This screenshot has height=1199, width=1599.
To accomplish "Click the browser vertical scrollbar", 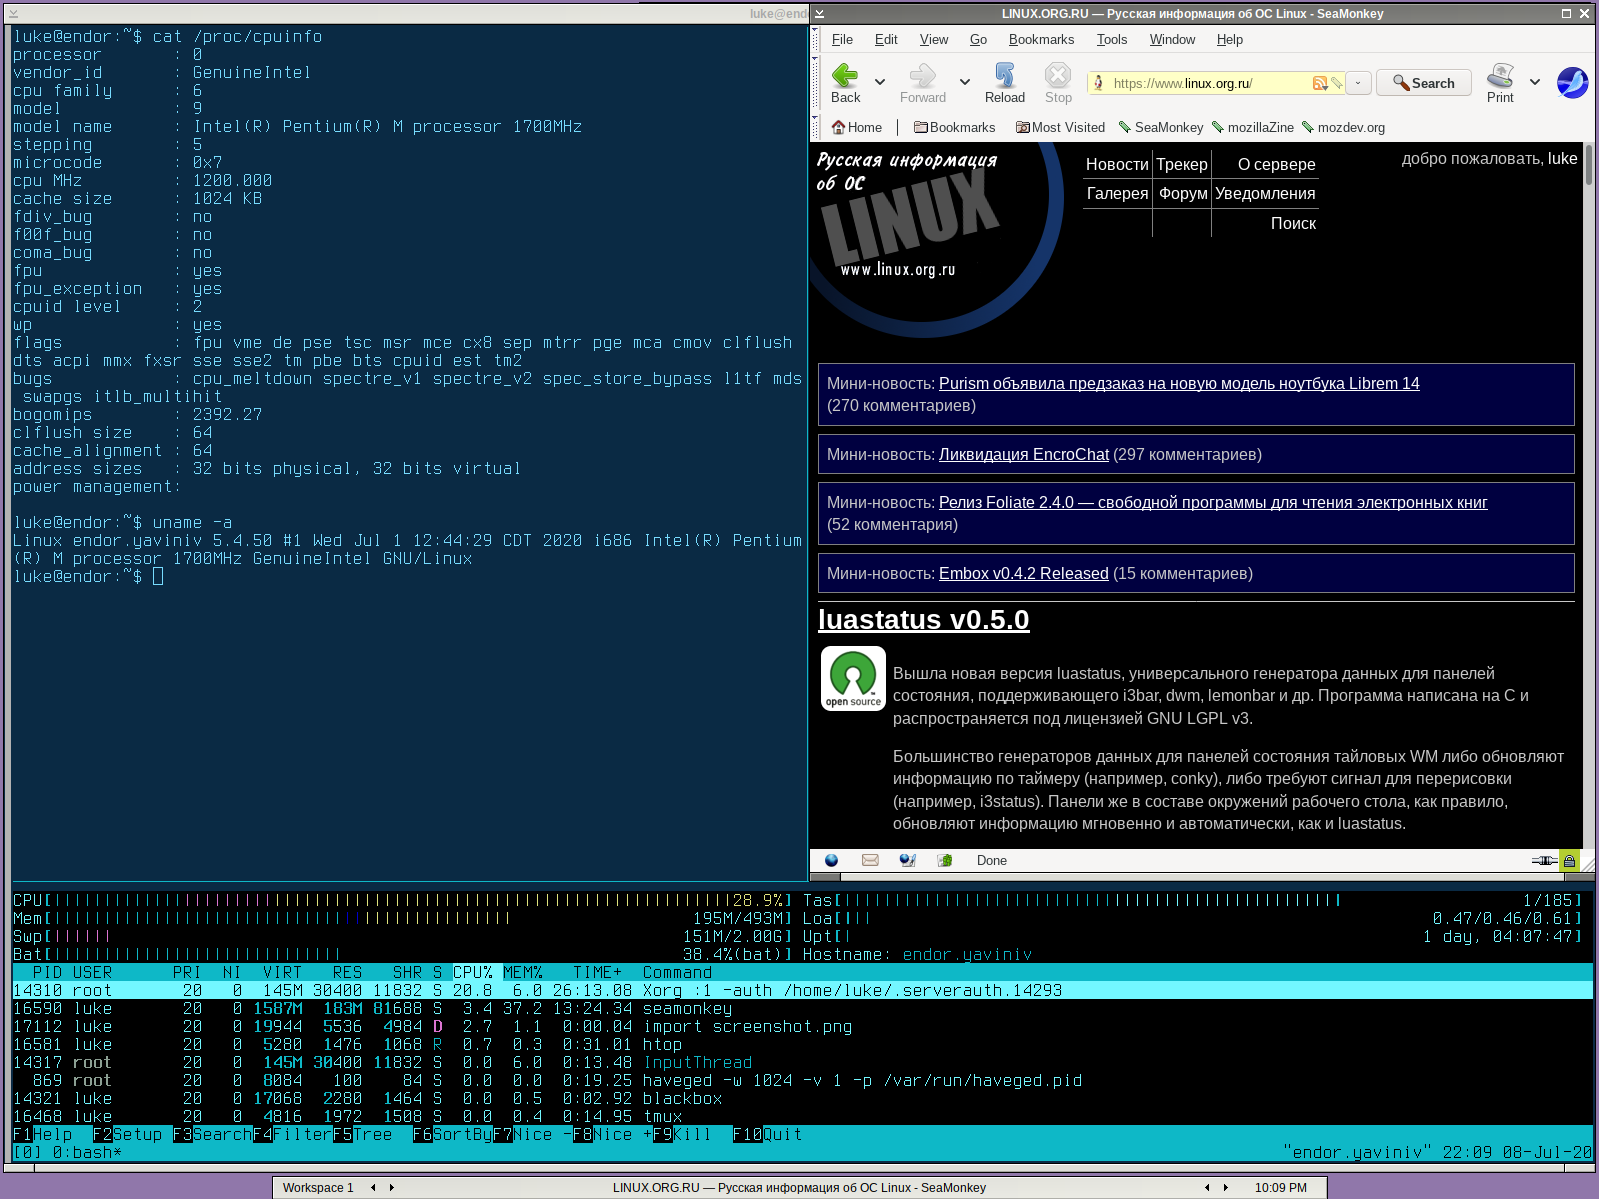I will (x=1589, y=495).
